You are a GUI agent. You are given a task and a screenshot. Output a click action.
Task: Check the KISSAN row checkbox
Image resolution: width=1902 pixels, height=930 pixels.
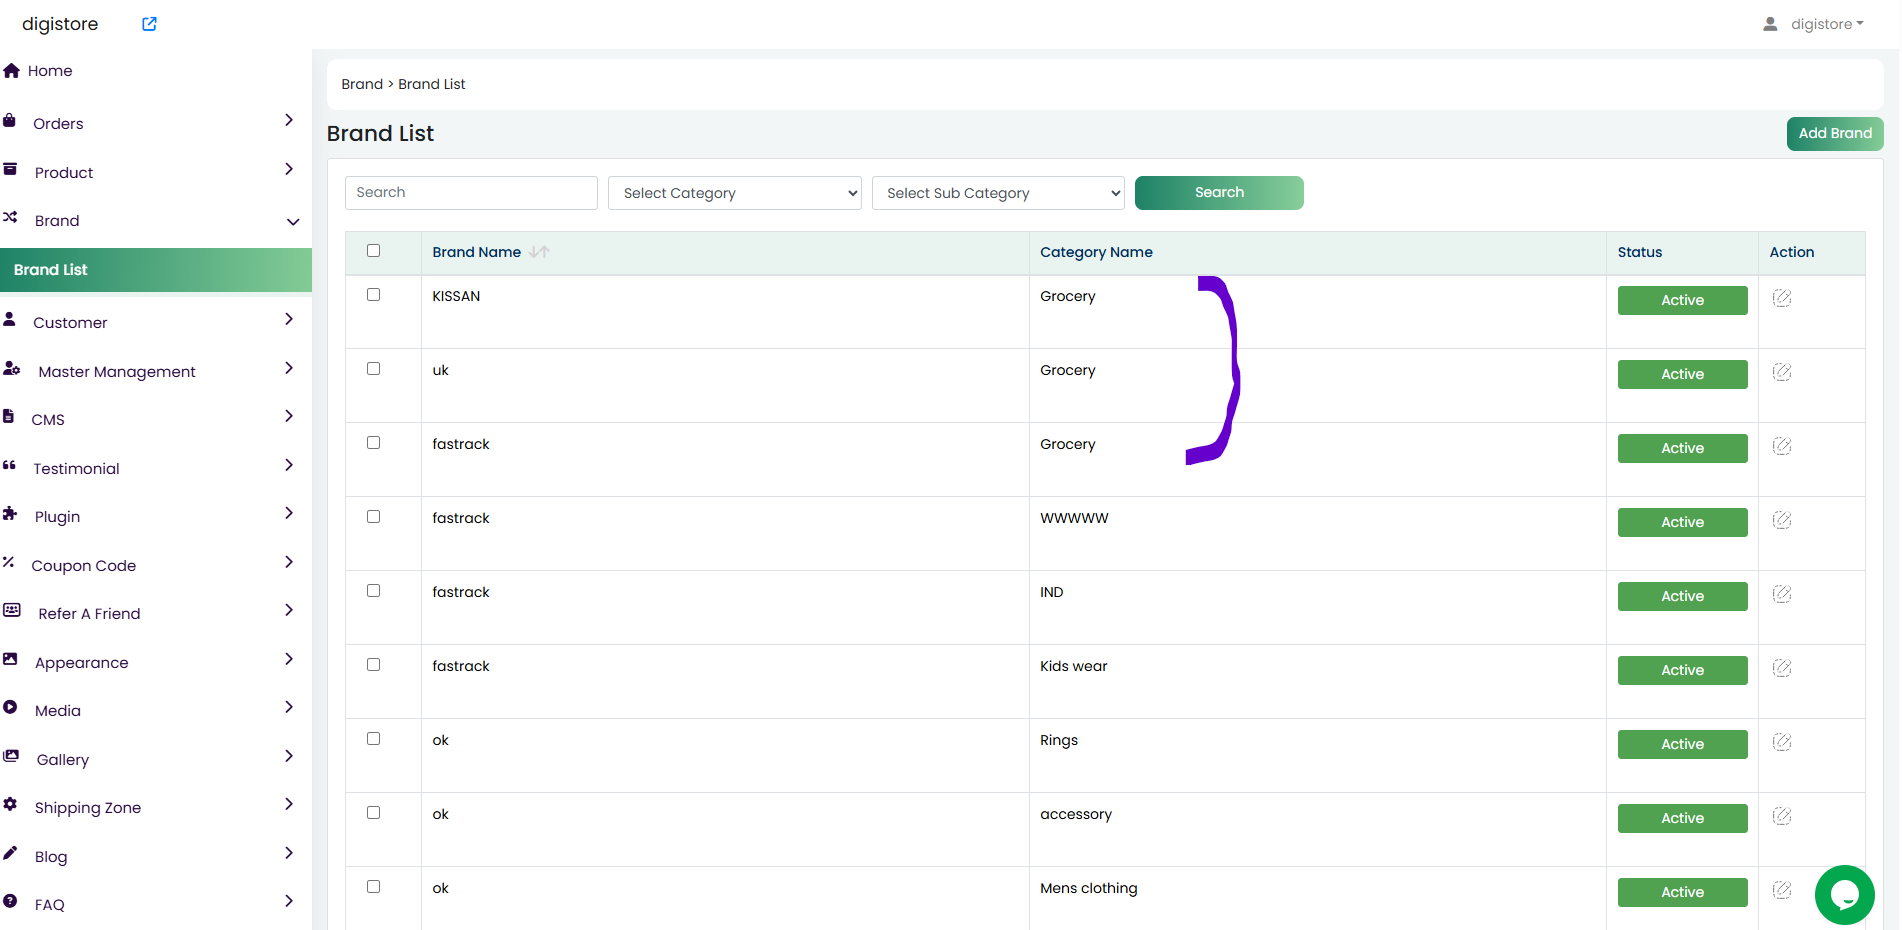point(374,295)
